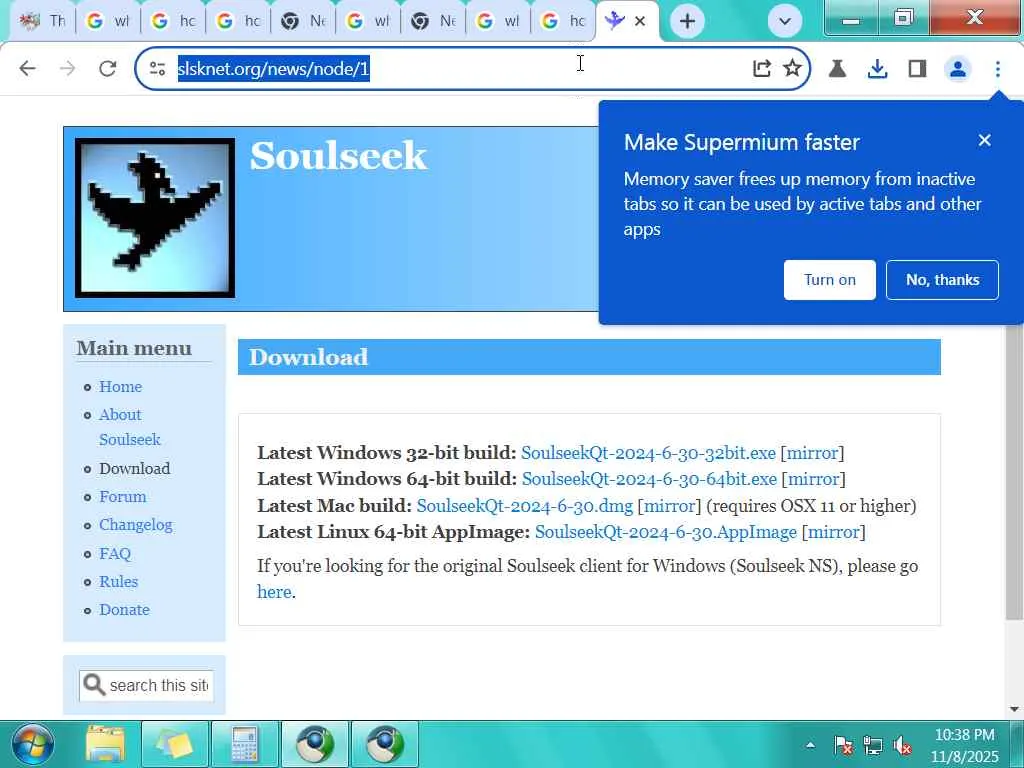The height and width of the screenshot is (768, 1024).
Task: Select Download in main menu
Action: click(x=135, y=468)
